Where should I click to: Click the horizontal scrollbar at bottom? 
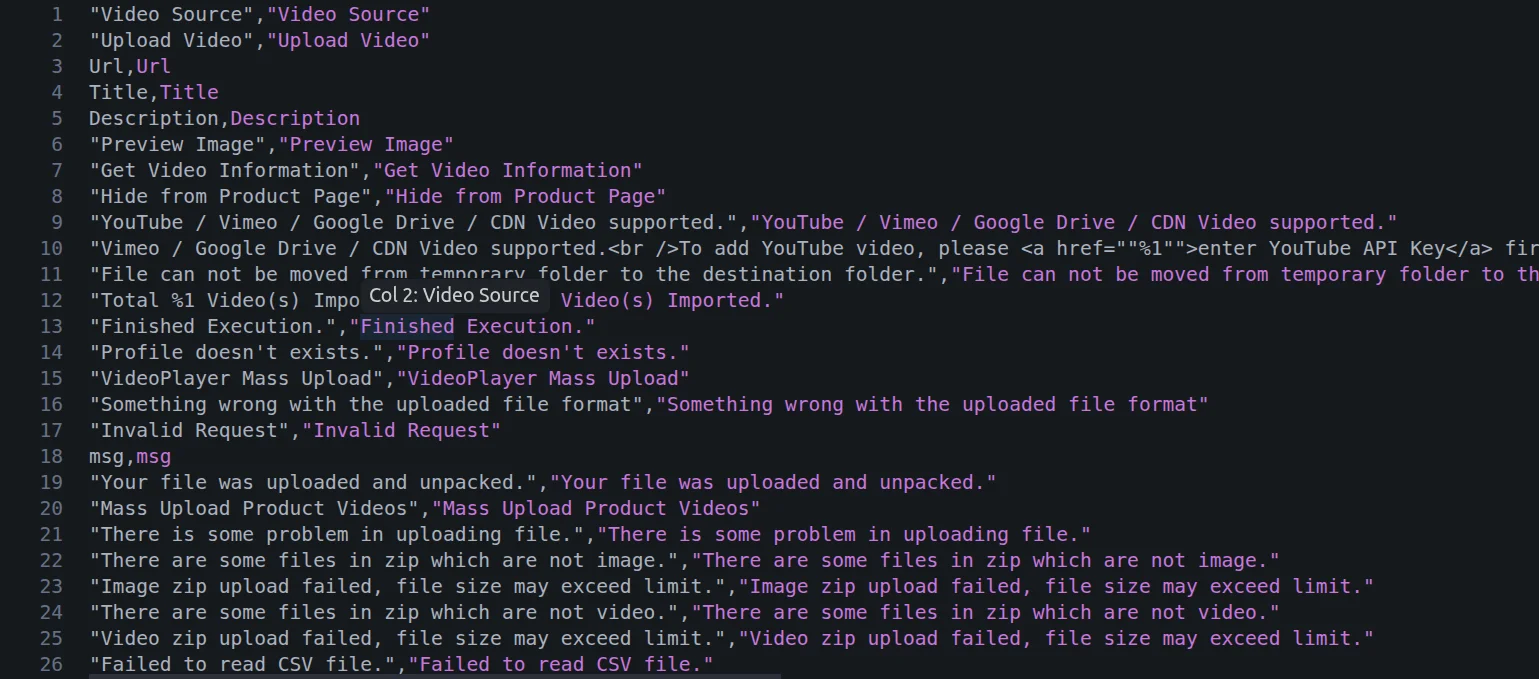click(x=435, y=676)
